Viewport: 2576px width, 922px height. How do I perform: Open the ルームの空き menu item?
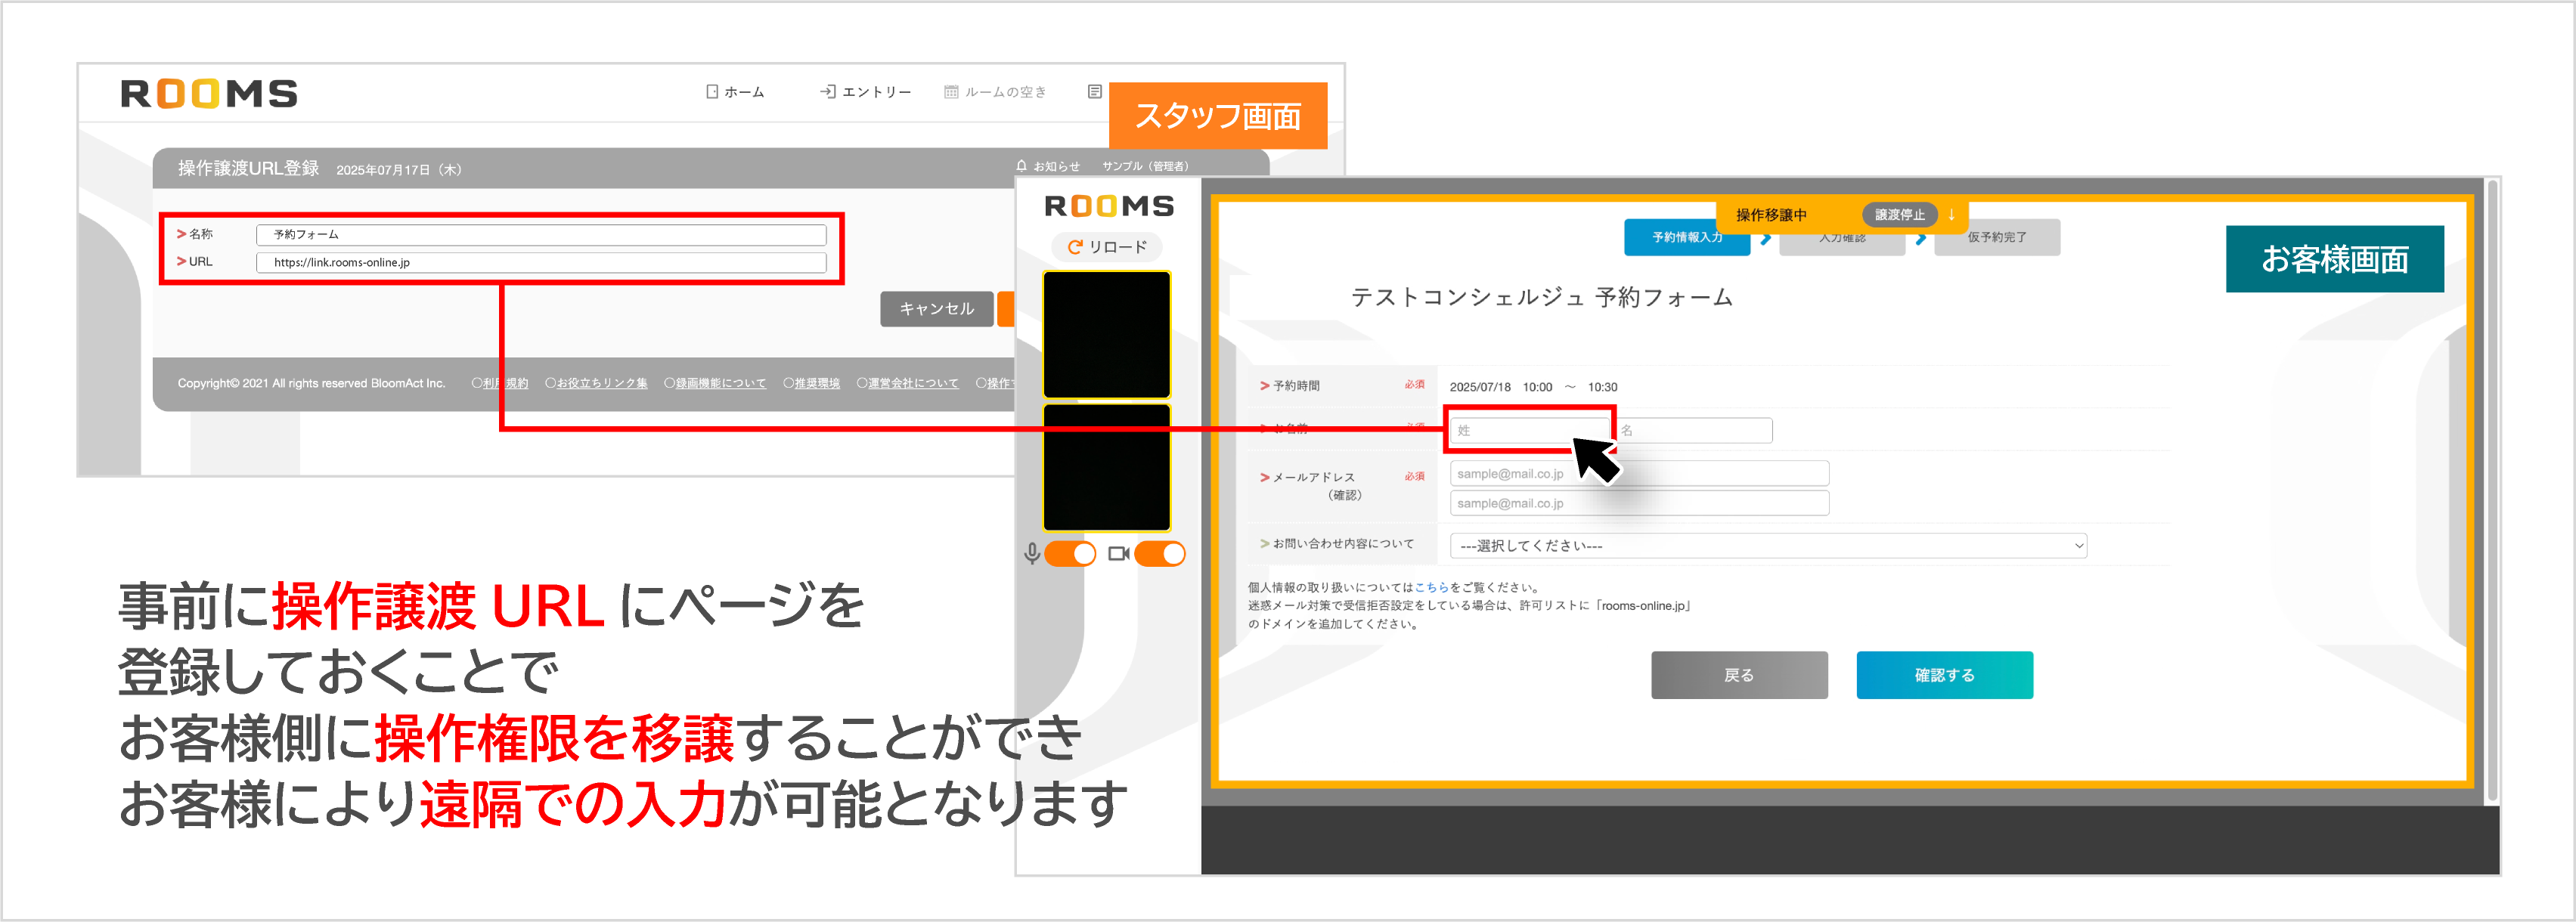point(996,92)
